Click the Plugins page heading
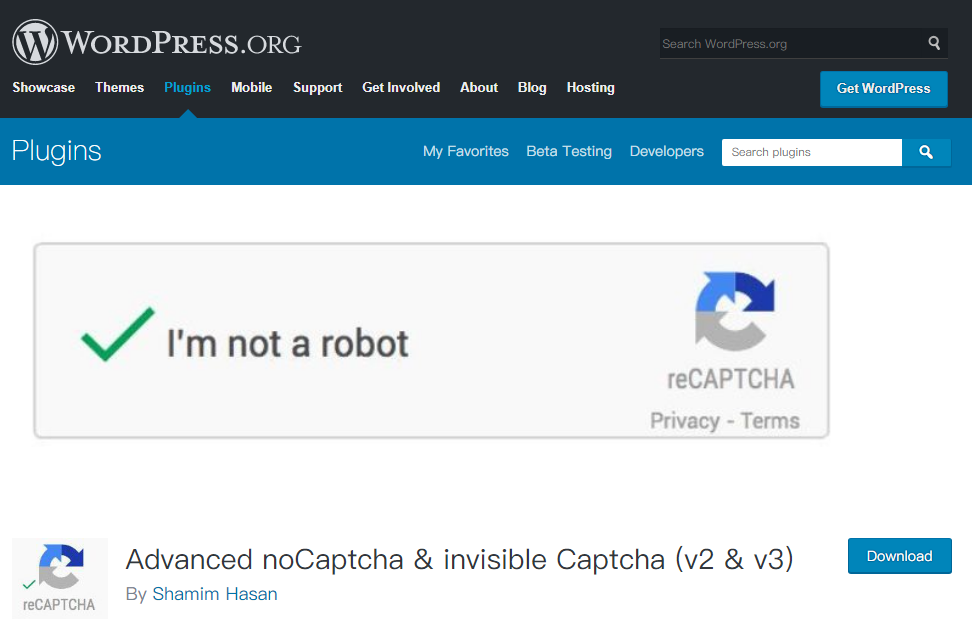972x619 pixels. coord(56,151)
